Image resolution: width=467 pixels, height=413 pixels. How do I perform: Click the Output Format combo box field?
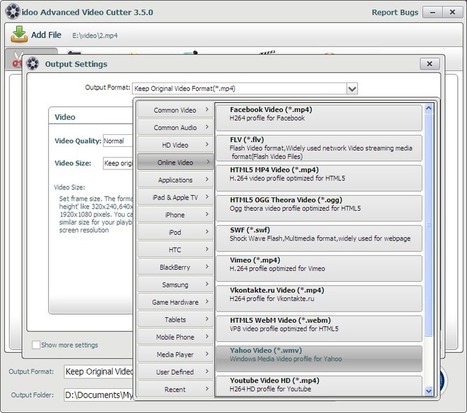point(245,89)
